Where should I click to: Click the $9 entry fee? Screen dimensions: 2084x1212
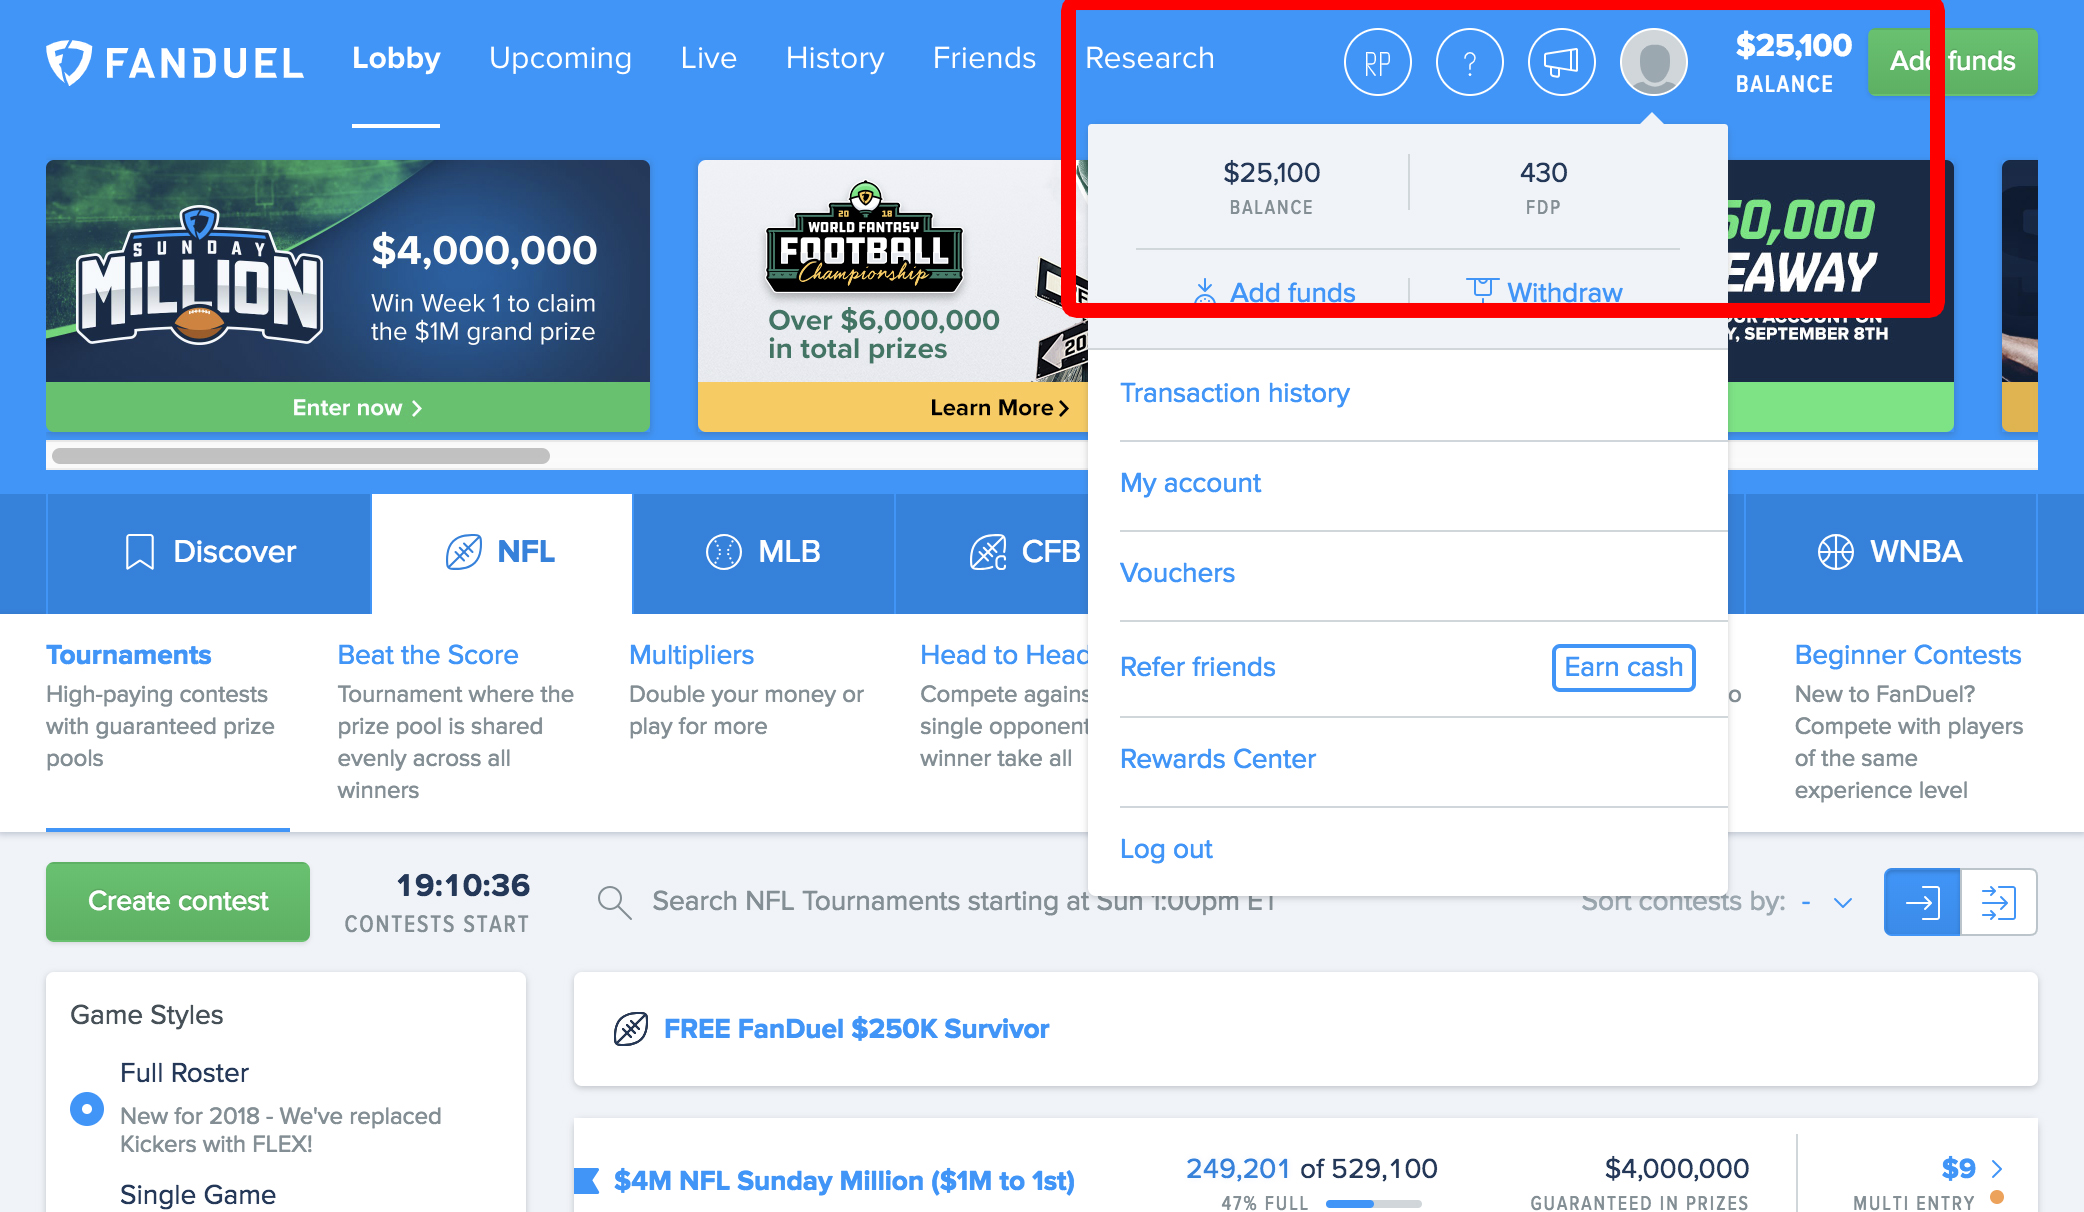(1958, 1168)
